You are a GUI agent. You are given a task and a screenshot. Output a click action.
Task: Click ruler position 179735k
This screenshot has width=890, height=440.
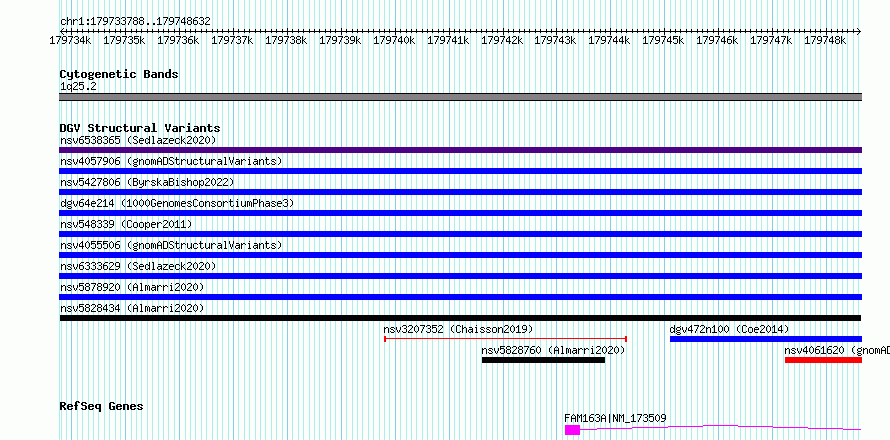(124, 41)
